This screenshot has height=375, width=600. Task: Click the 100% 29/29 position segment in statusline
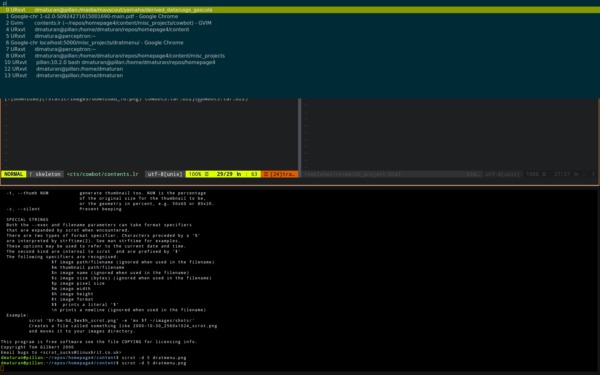click(x=223, y=174)
